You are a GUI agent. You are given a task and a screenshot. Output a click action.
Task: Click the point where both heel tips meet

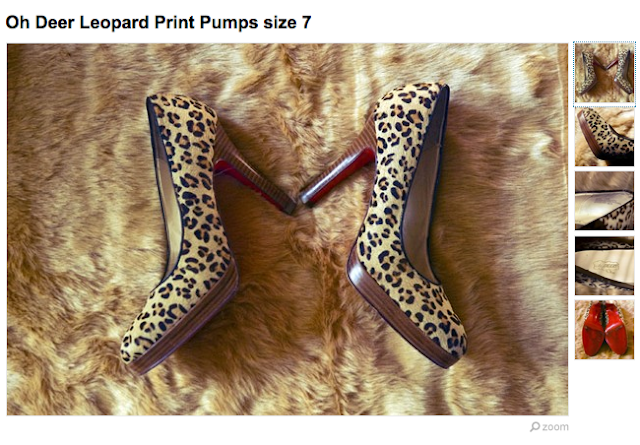(298, 205)
